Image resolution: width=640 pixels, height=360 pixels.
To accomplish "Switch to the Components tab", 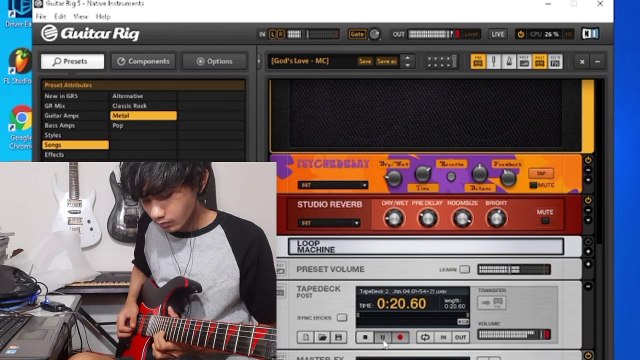I will coord(143,61).
